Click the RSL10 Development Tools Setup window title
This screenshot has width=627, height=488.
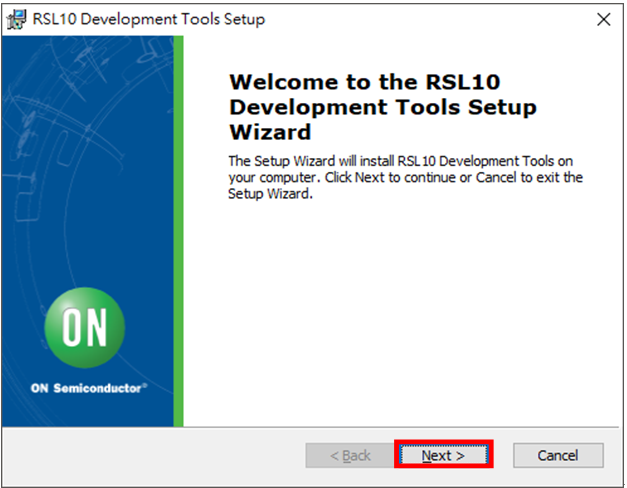pyautogui.click(x=149, y=19)
